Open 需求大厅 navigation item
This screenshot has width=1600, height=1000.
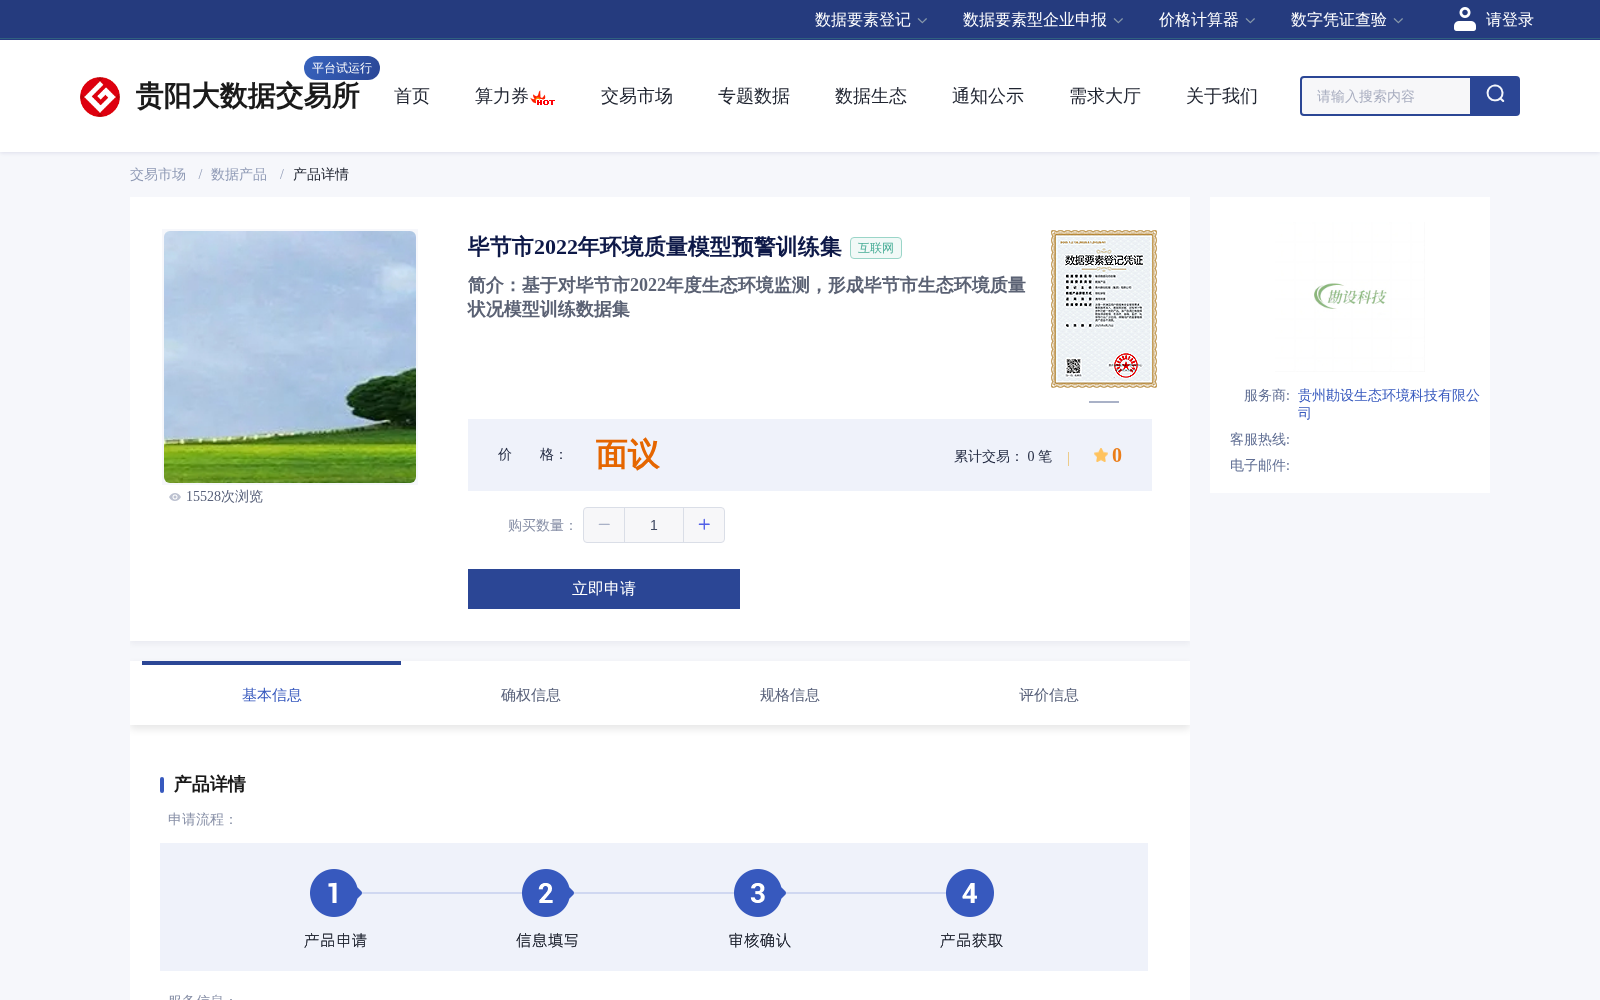coord(1105,96)
